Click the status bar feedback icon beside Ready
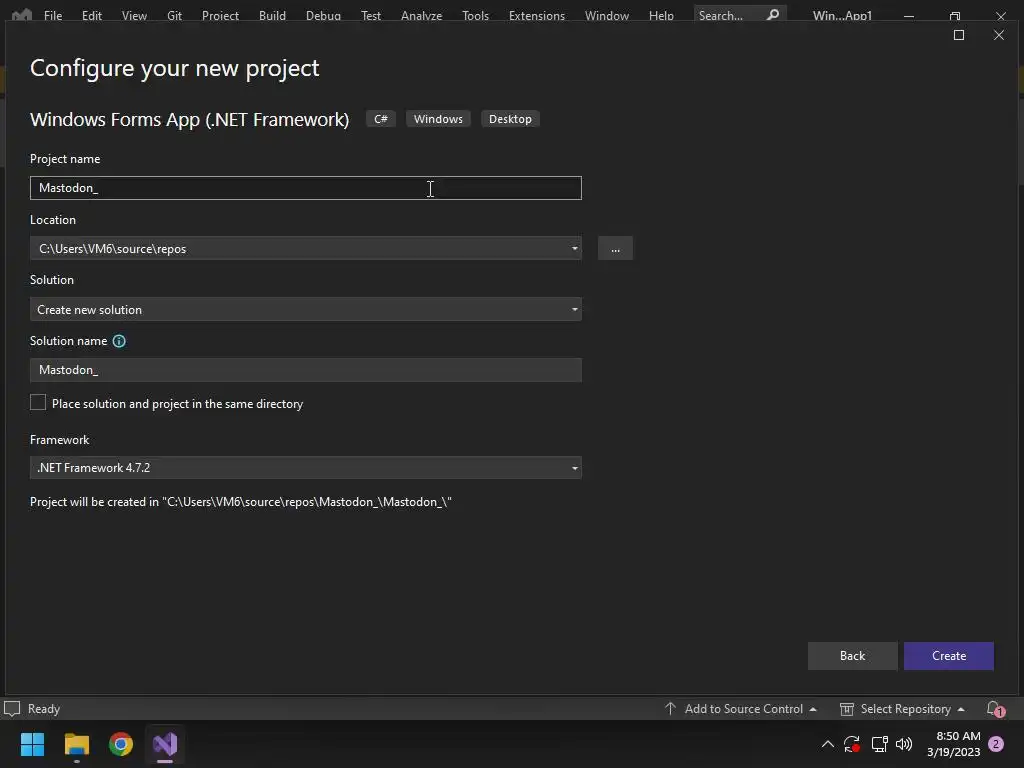This screenshot has height=768, width=1024. pos(12,709)
